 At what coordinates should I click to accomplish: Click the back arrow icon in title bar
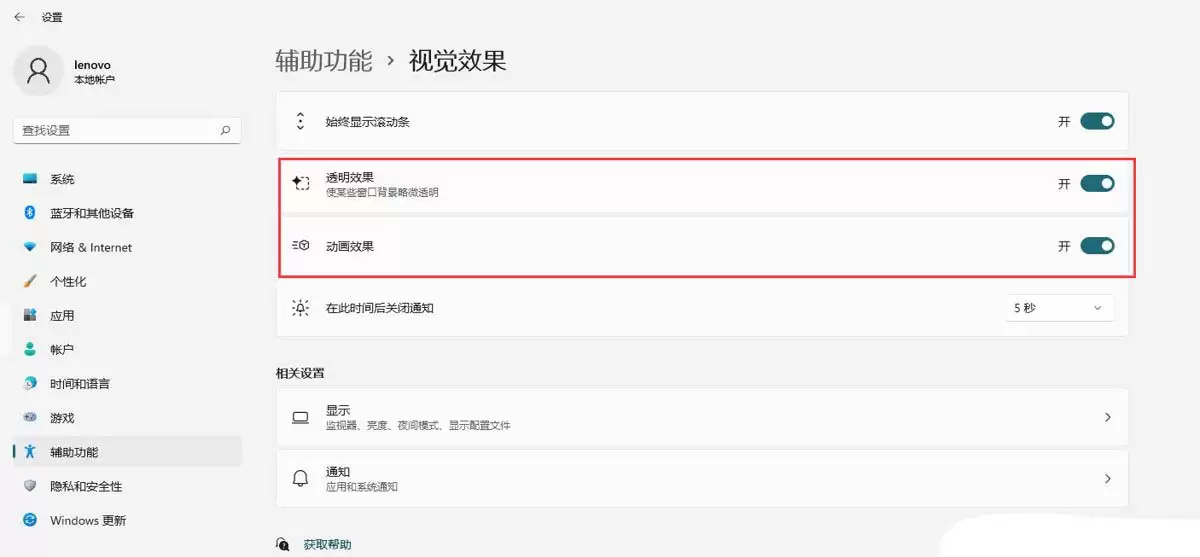pyautogui.click(x=19, y=17)
